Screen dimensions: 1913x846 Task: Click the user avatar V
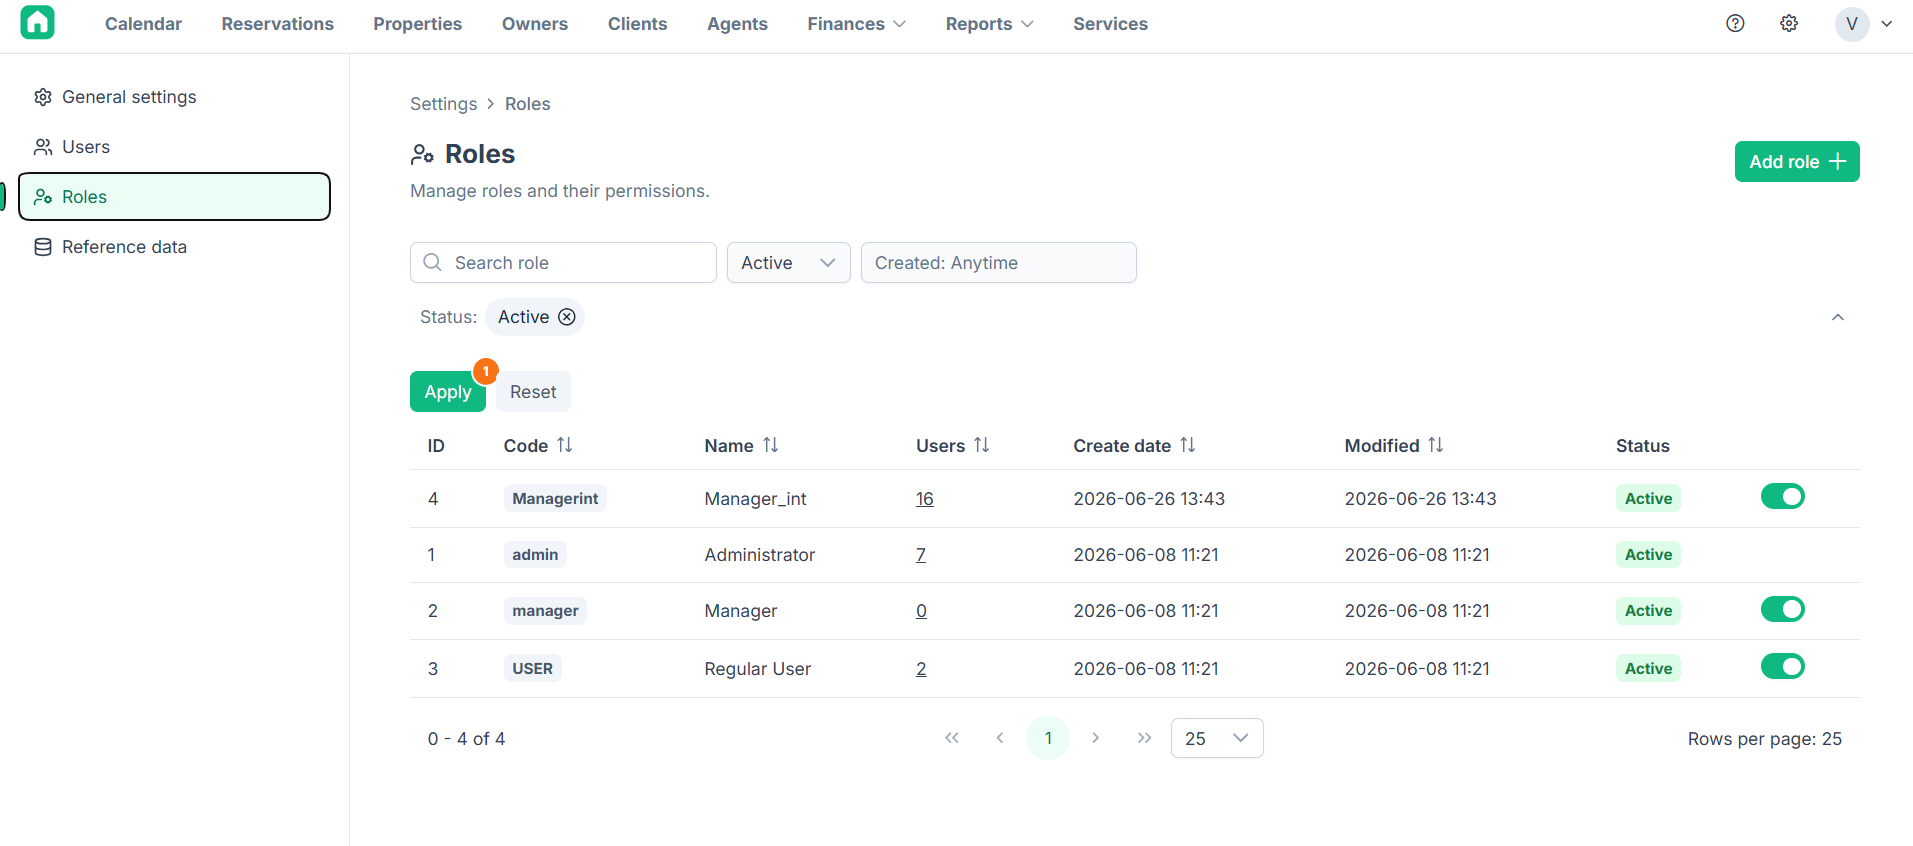tap(1852, 24)
